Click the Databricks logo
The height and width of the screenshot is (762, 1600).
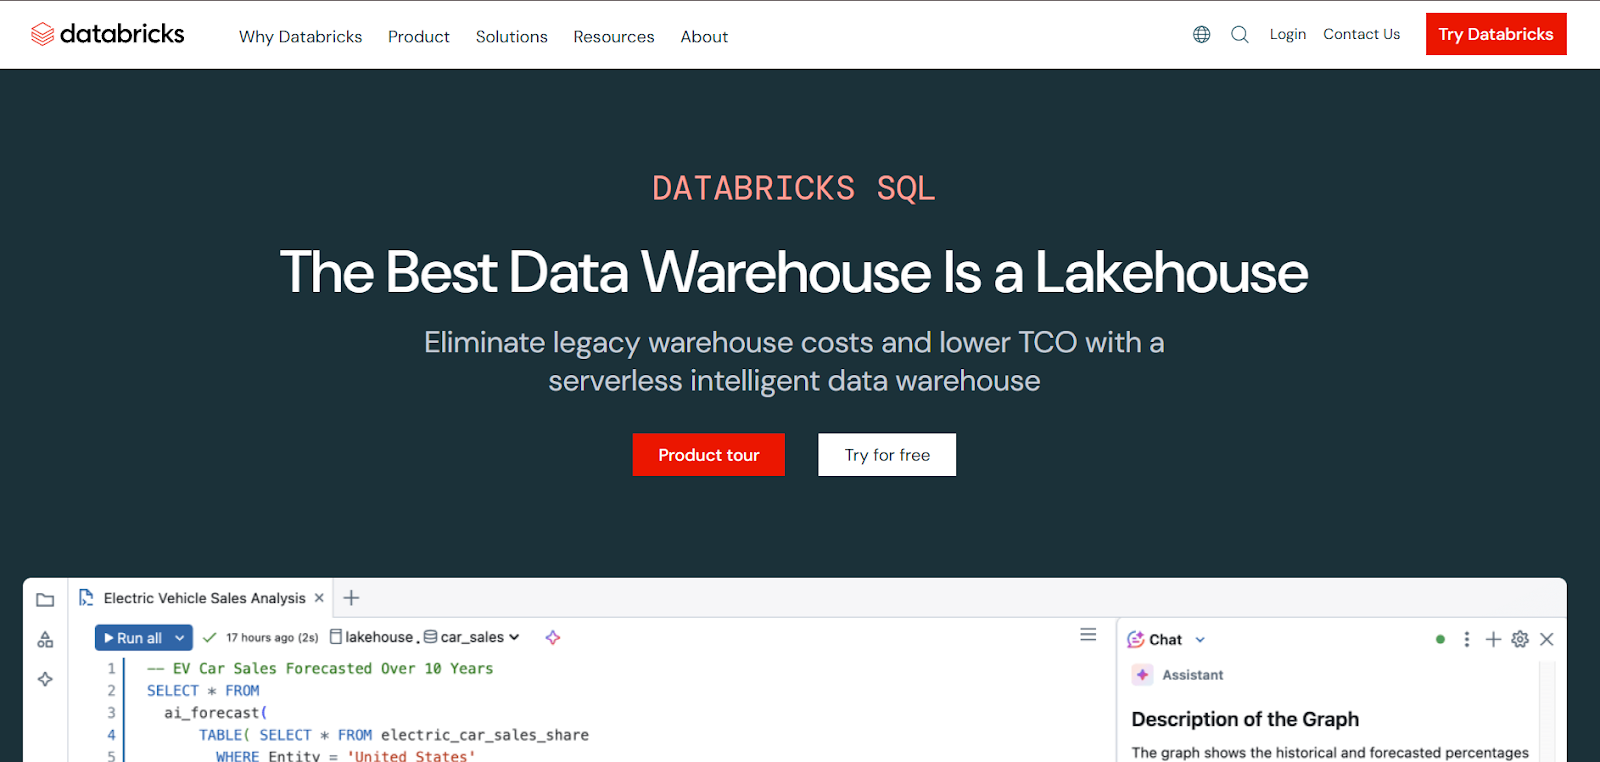107,34
